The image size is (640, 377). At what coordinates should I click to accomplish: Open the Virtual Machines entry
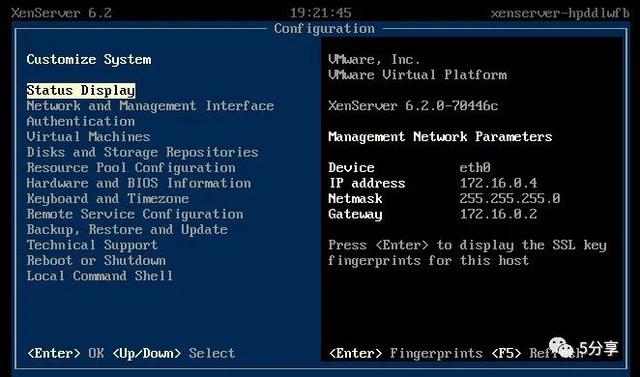89,137
